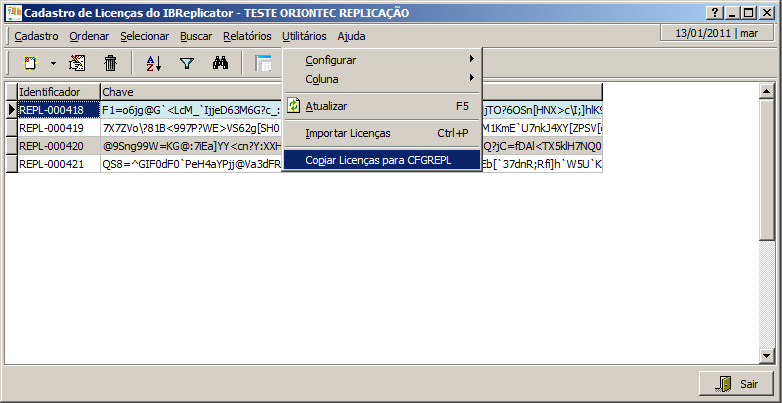782x403 pixels.
Task: Select the REPL-000421 row identifier
Action: tap(59, 164)
